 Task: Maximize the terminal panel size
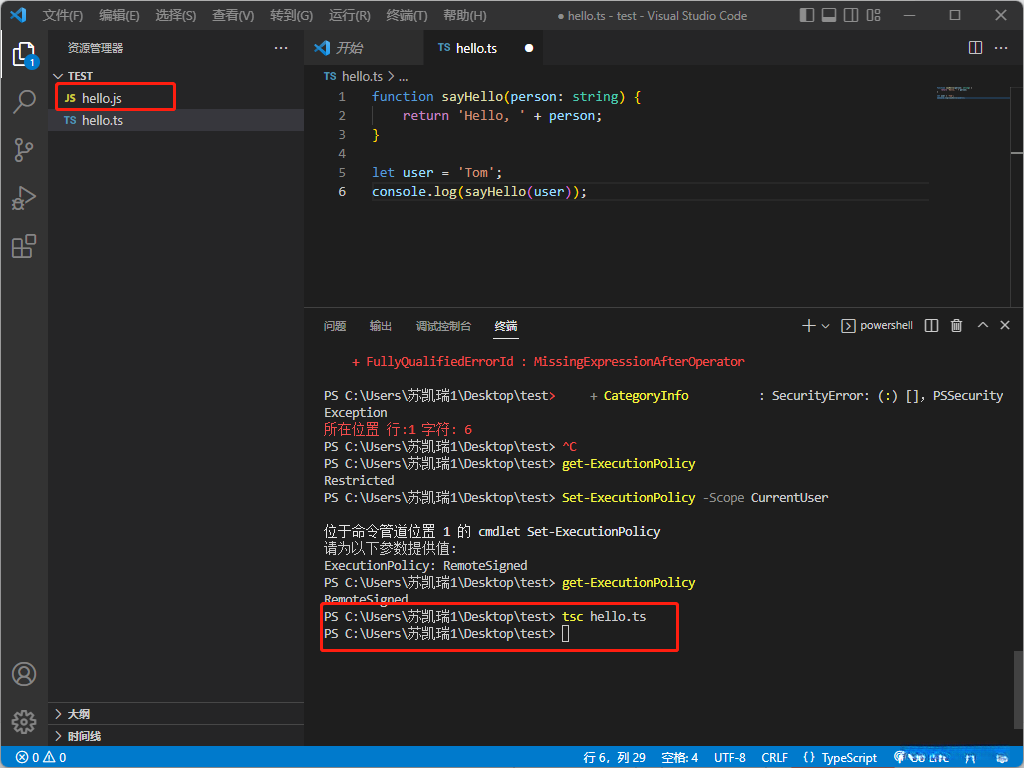click(x=982, y=326)
